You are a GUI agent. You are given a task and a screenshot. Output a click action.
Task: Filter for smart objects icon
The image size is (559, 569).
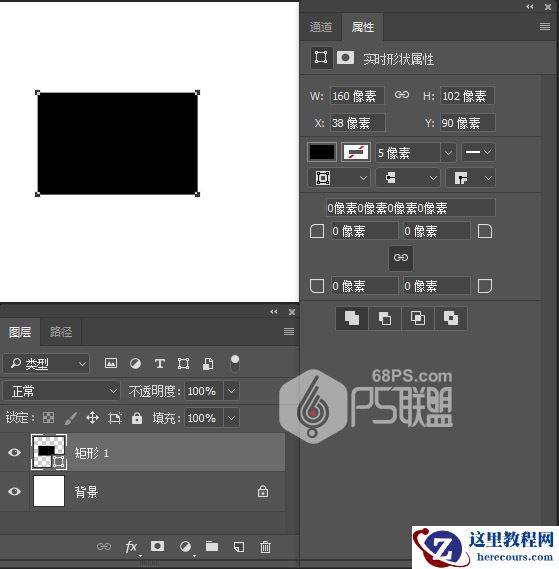[x=208, y=363]
